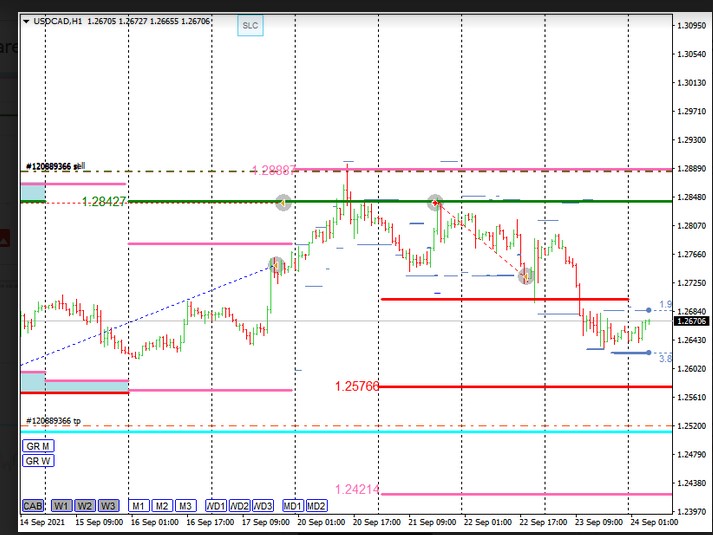This screenshot has width=713, height=535.
Task: Click the current price 1.26706 tag
Action: pos(691,321)
